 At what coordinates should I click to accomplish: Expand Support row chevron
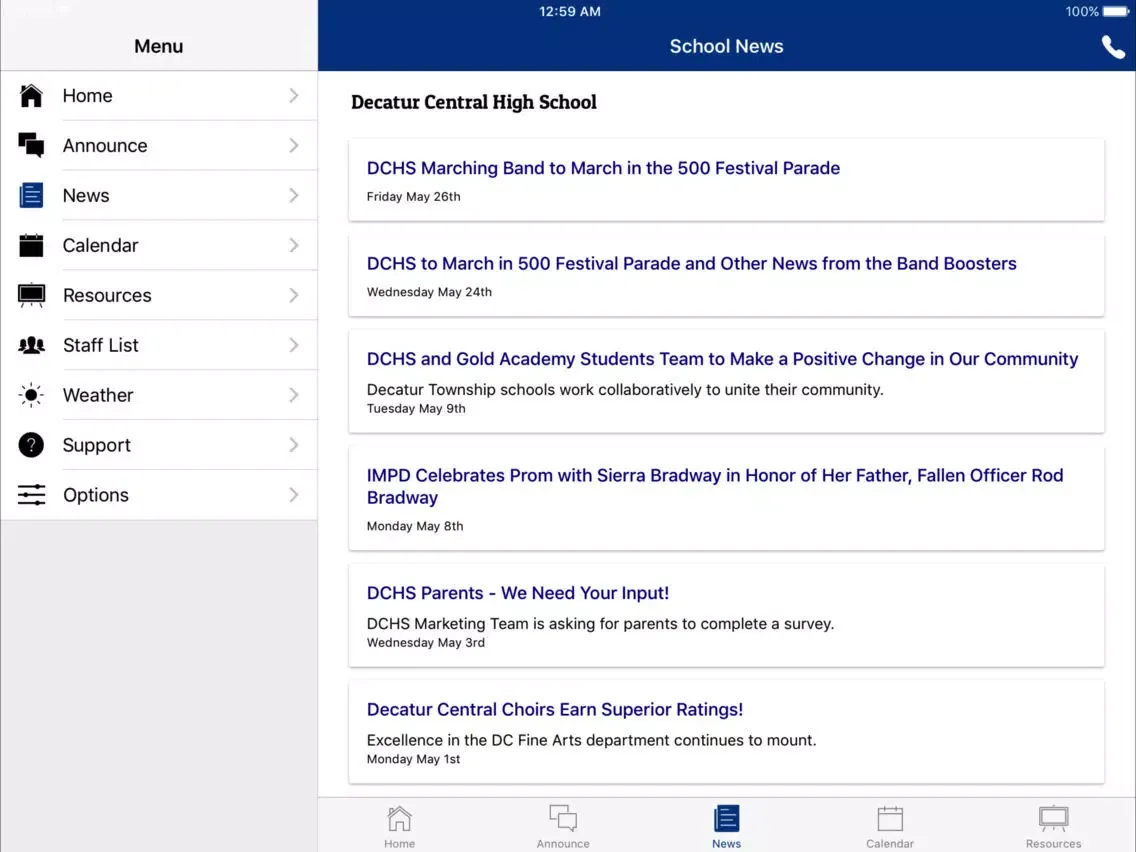(x=293, y=445)
